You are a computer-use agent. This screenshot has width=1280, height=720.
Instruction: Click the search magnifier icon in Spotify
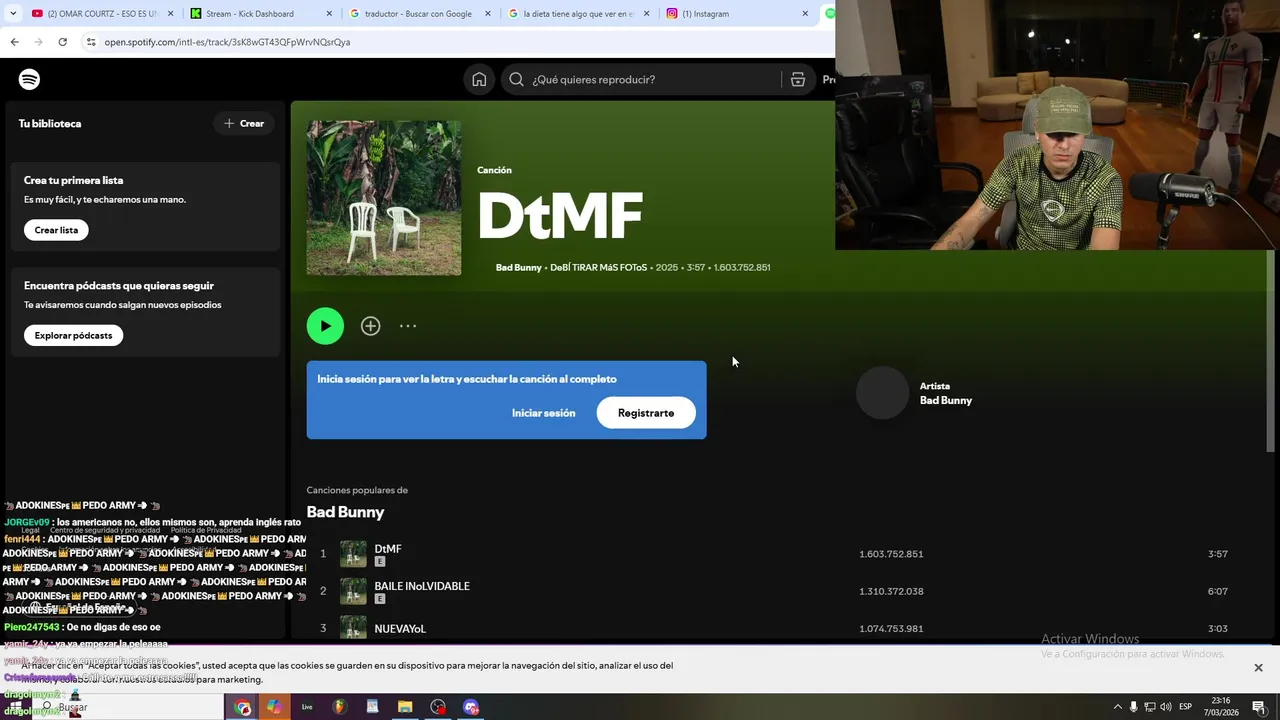click(x=516, y=80)
